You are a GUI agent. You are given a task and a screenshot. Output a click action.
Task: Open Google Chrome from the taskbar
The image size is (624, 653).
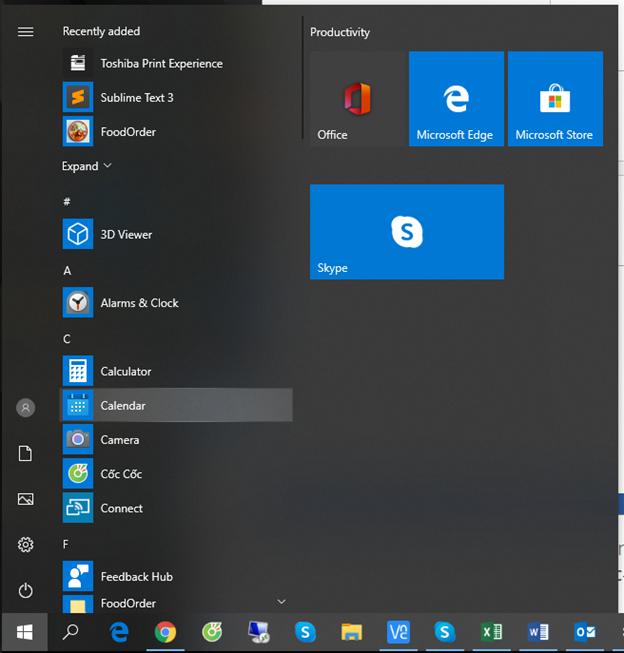[x=165, y=632]
